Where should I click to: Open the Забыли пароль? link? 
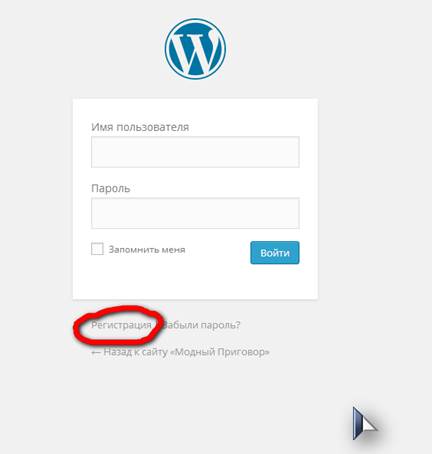point(201,325)
